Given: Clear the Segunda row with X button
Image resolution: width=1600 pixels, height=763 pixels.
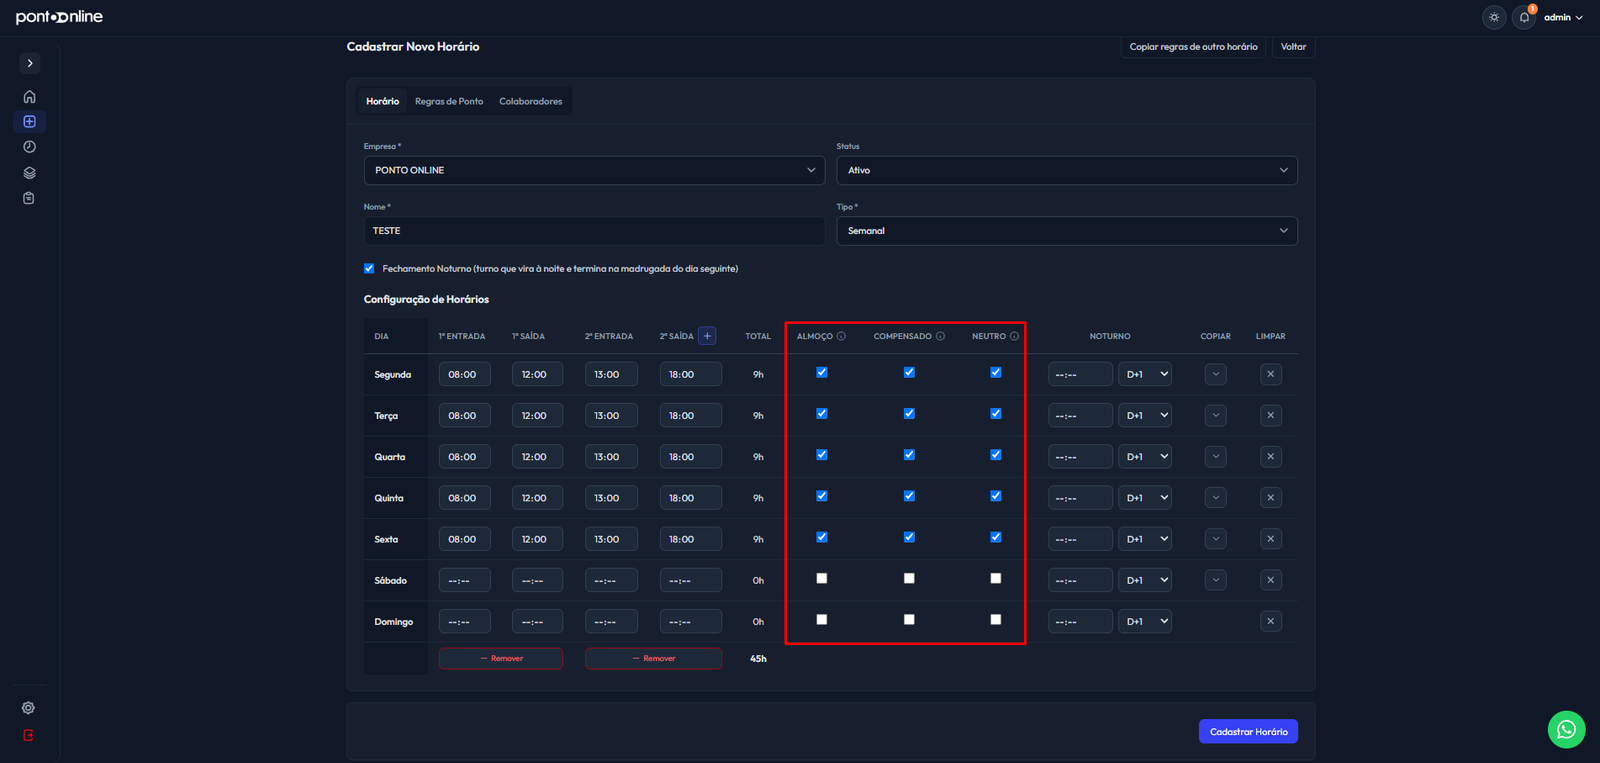Looking at the screenshot, I should (1270, 374).
